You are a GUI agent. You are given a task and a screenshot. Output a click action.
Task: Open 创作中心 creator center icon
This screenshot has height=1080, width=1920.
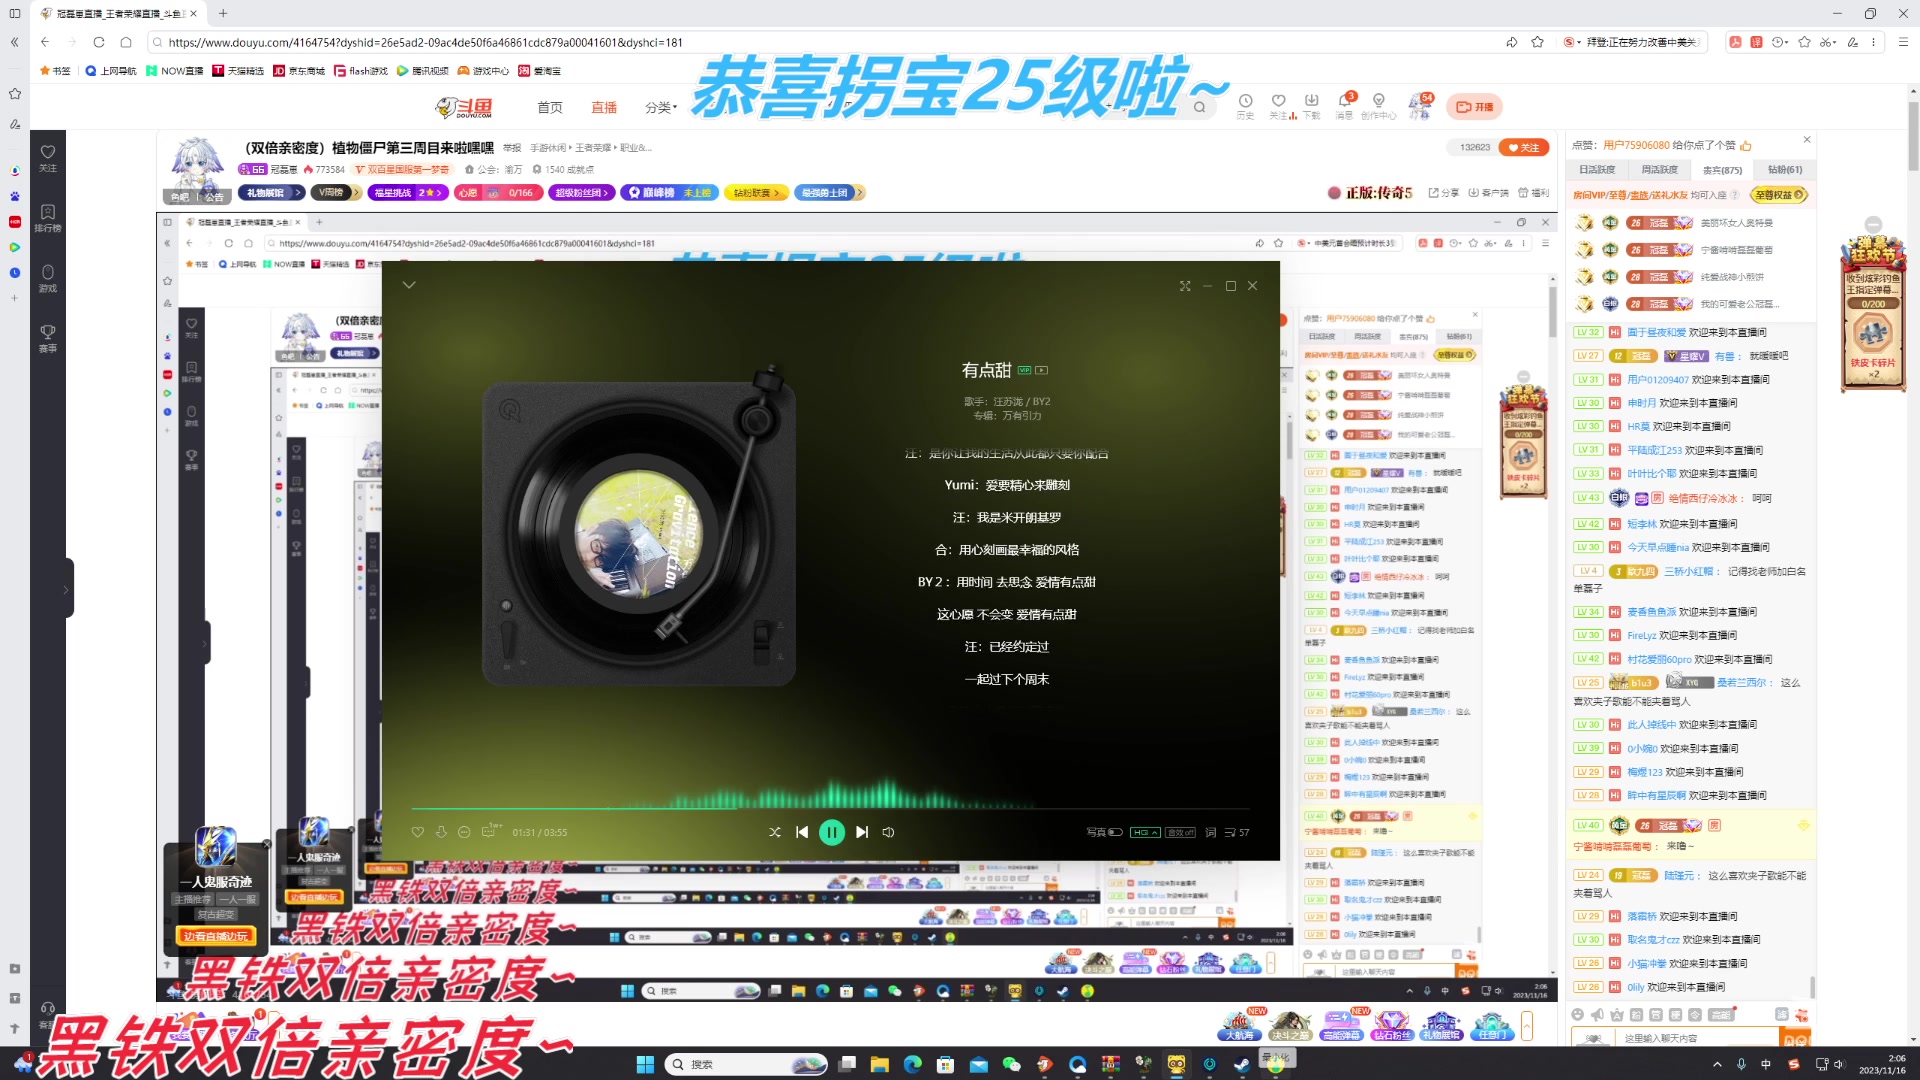(1379, 106)
